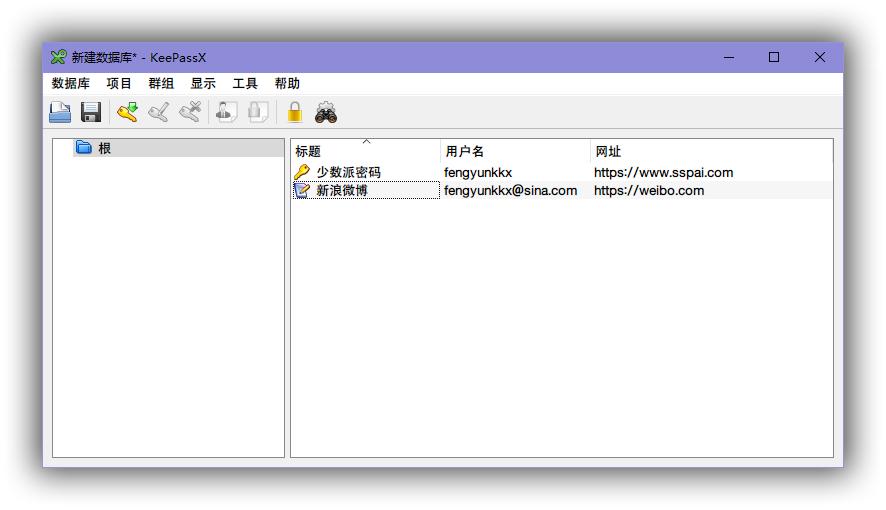This screenshot has width=886, height=510.
Task: Open the 项目 menu
Action: [x=119, y=84]
